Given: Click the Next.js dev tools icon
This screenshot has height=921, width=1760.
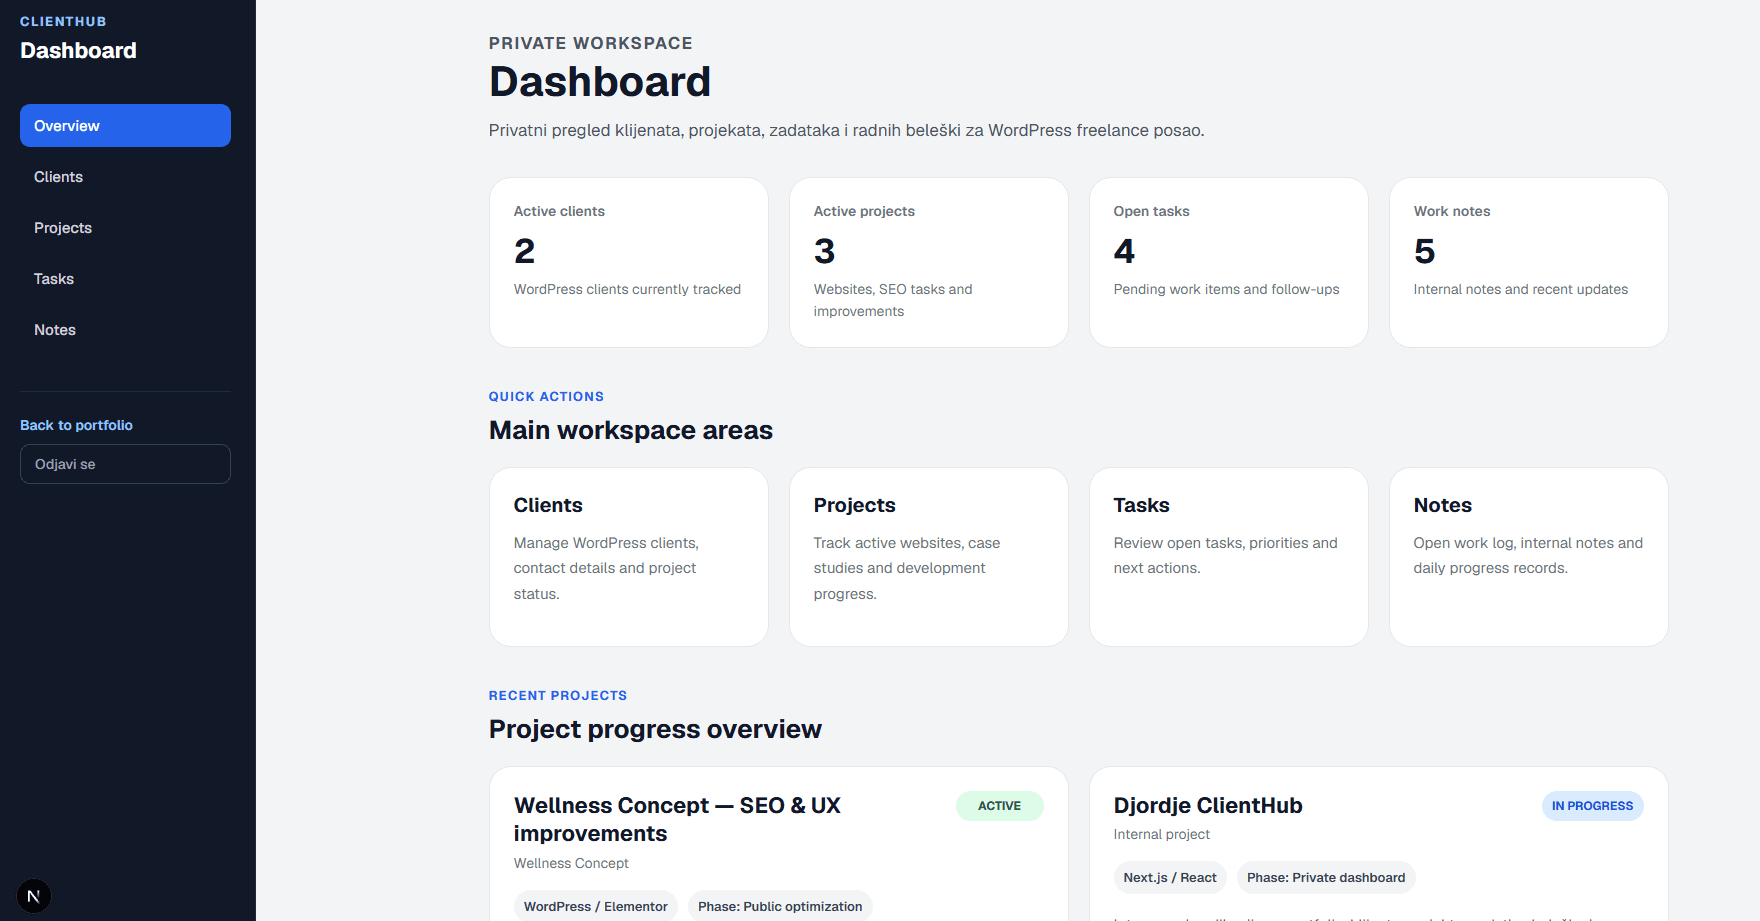Looking at the screenshot, I should coord(34,896).
